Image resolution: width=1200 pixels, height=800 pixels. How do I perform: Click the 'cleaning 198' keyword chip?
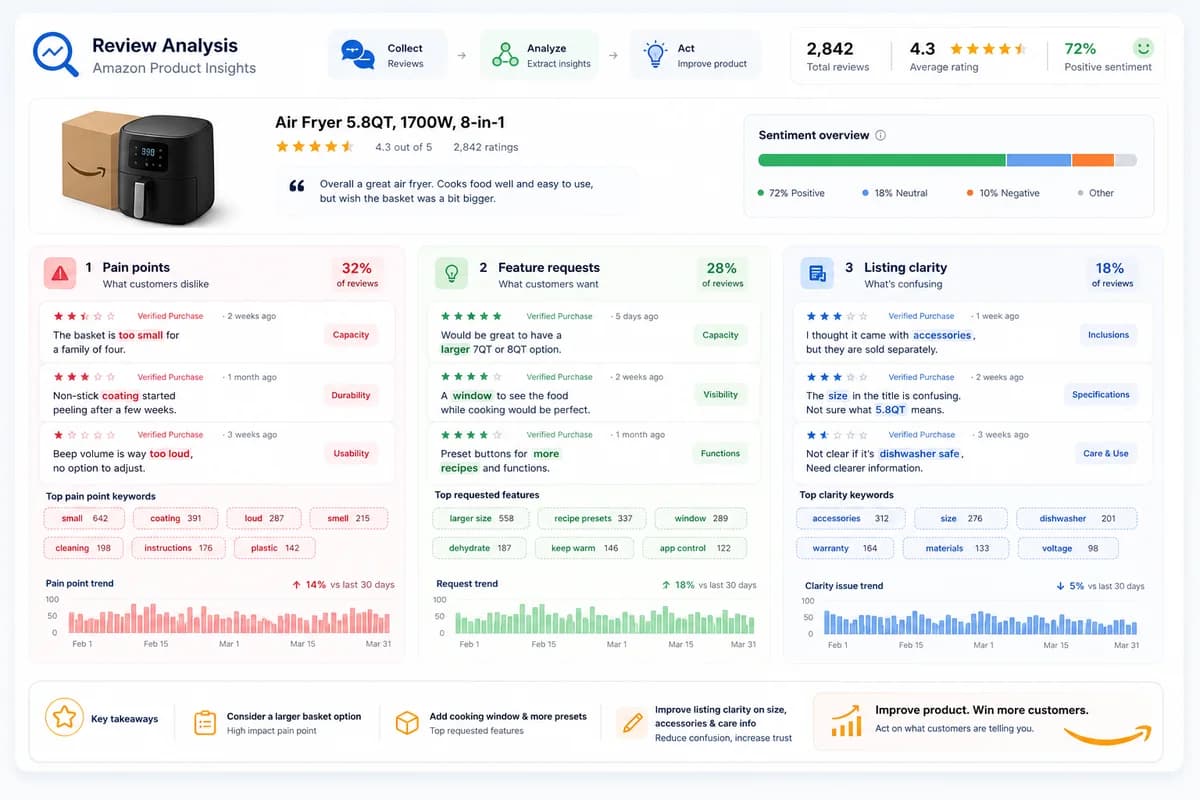point(84,548)
